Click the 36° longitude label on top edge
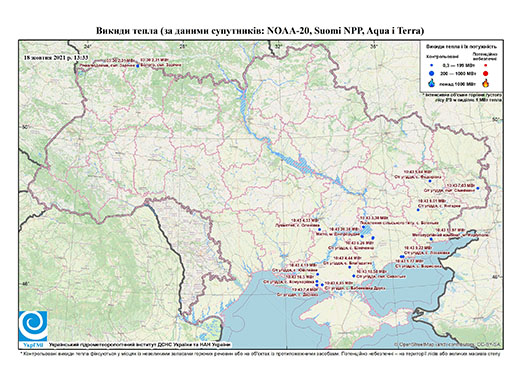 (374, 47)
